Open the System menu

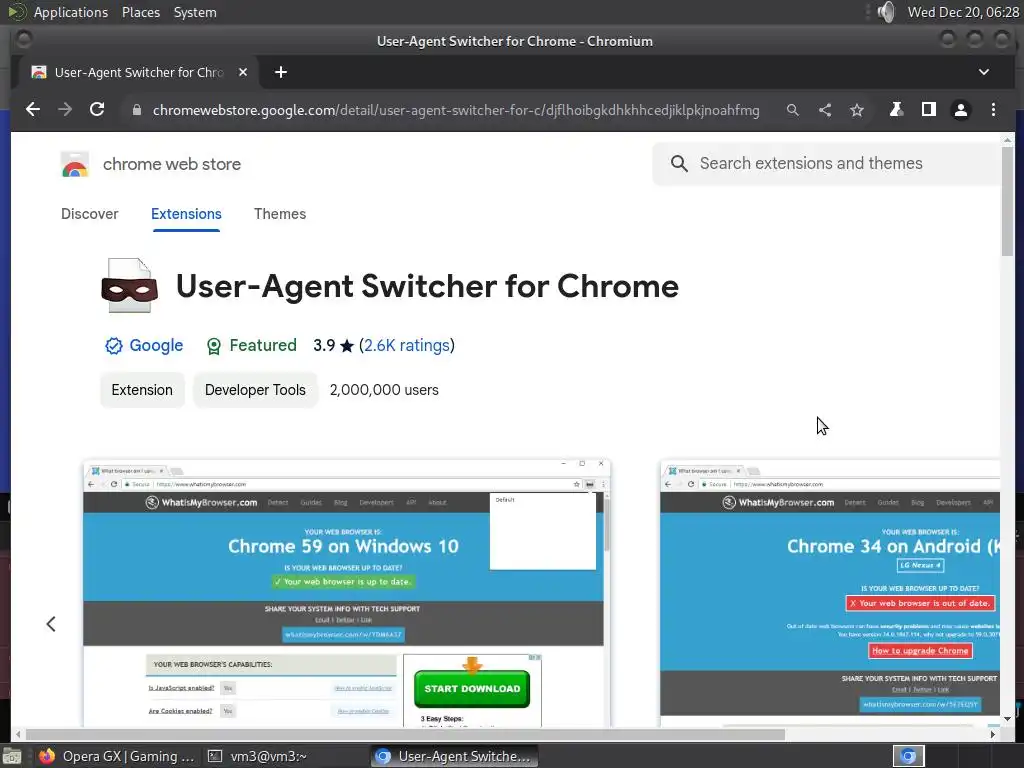(x=195, y=12)
